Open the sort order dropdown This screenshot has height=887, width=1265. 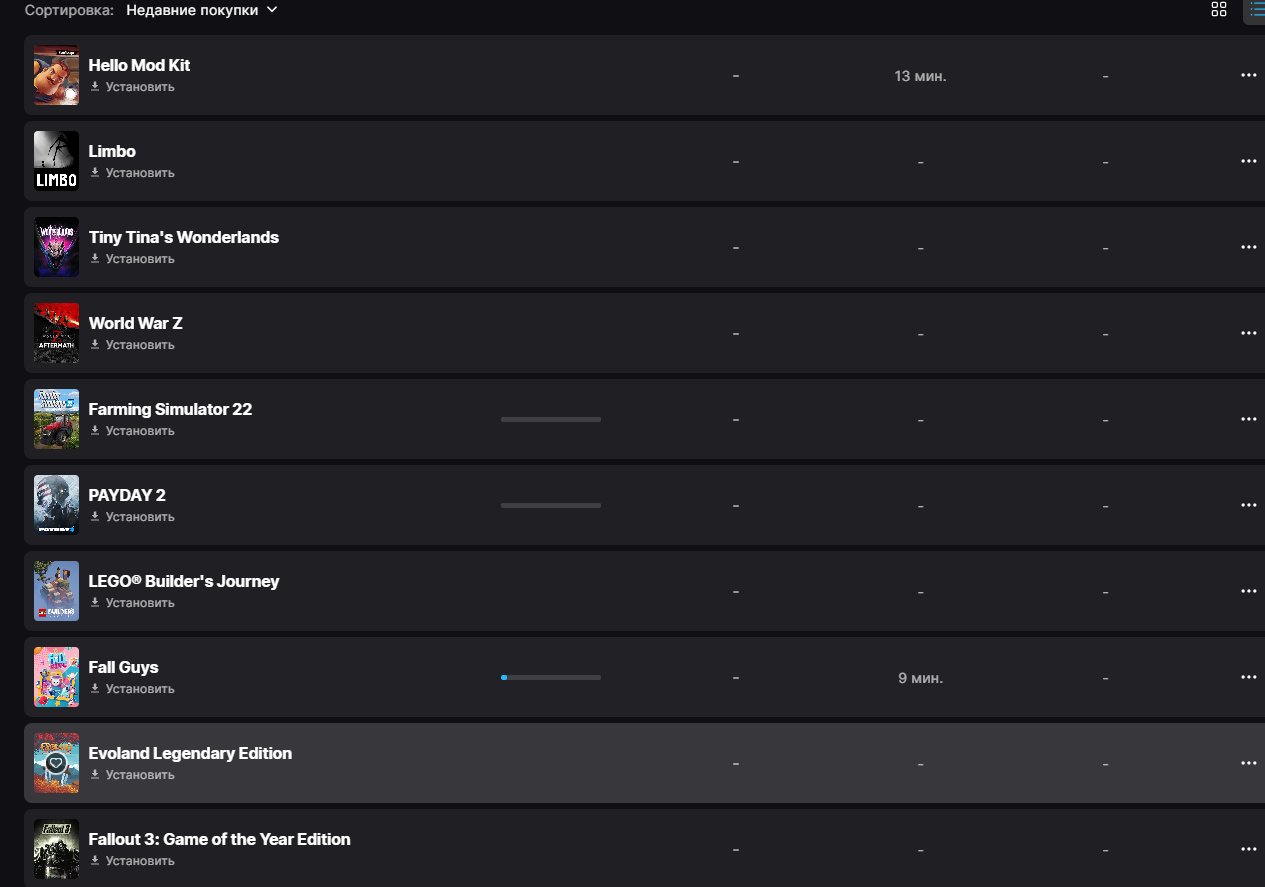tap(201, 10)
